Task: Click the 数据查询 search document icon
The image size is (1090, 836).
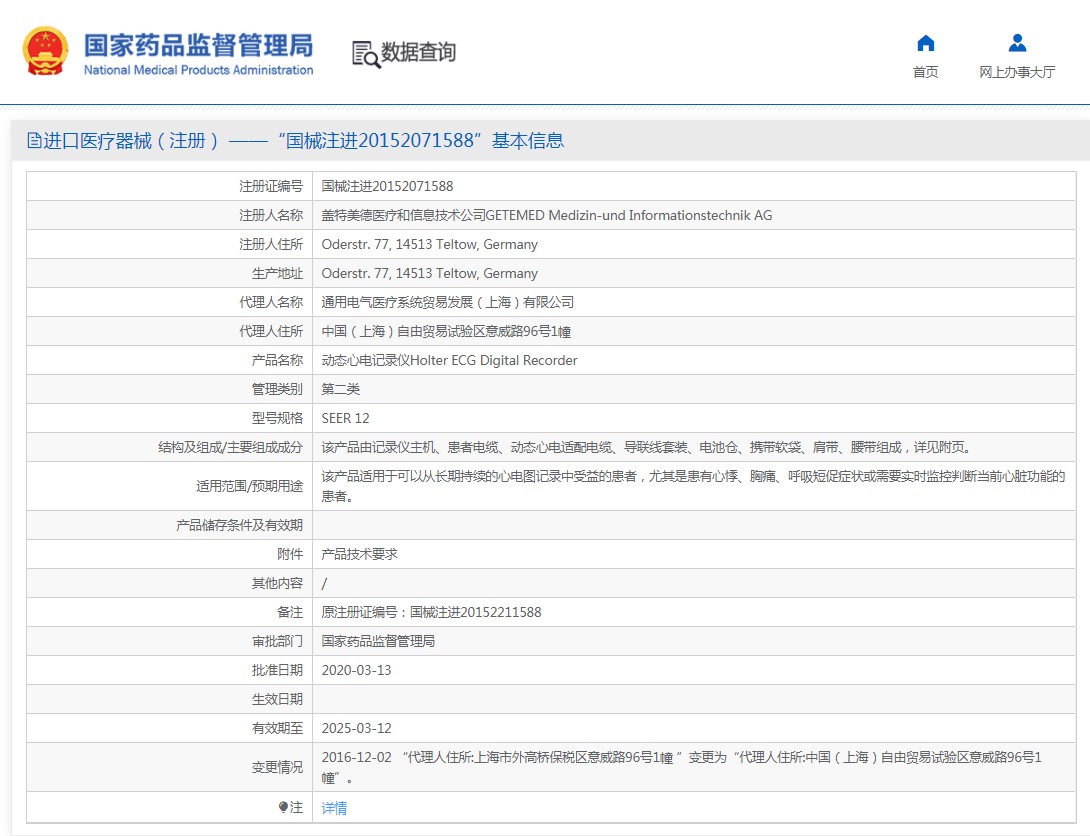Action: (x=366, y=54)
